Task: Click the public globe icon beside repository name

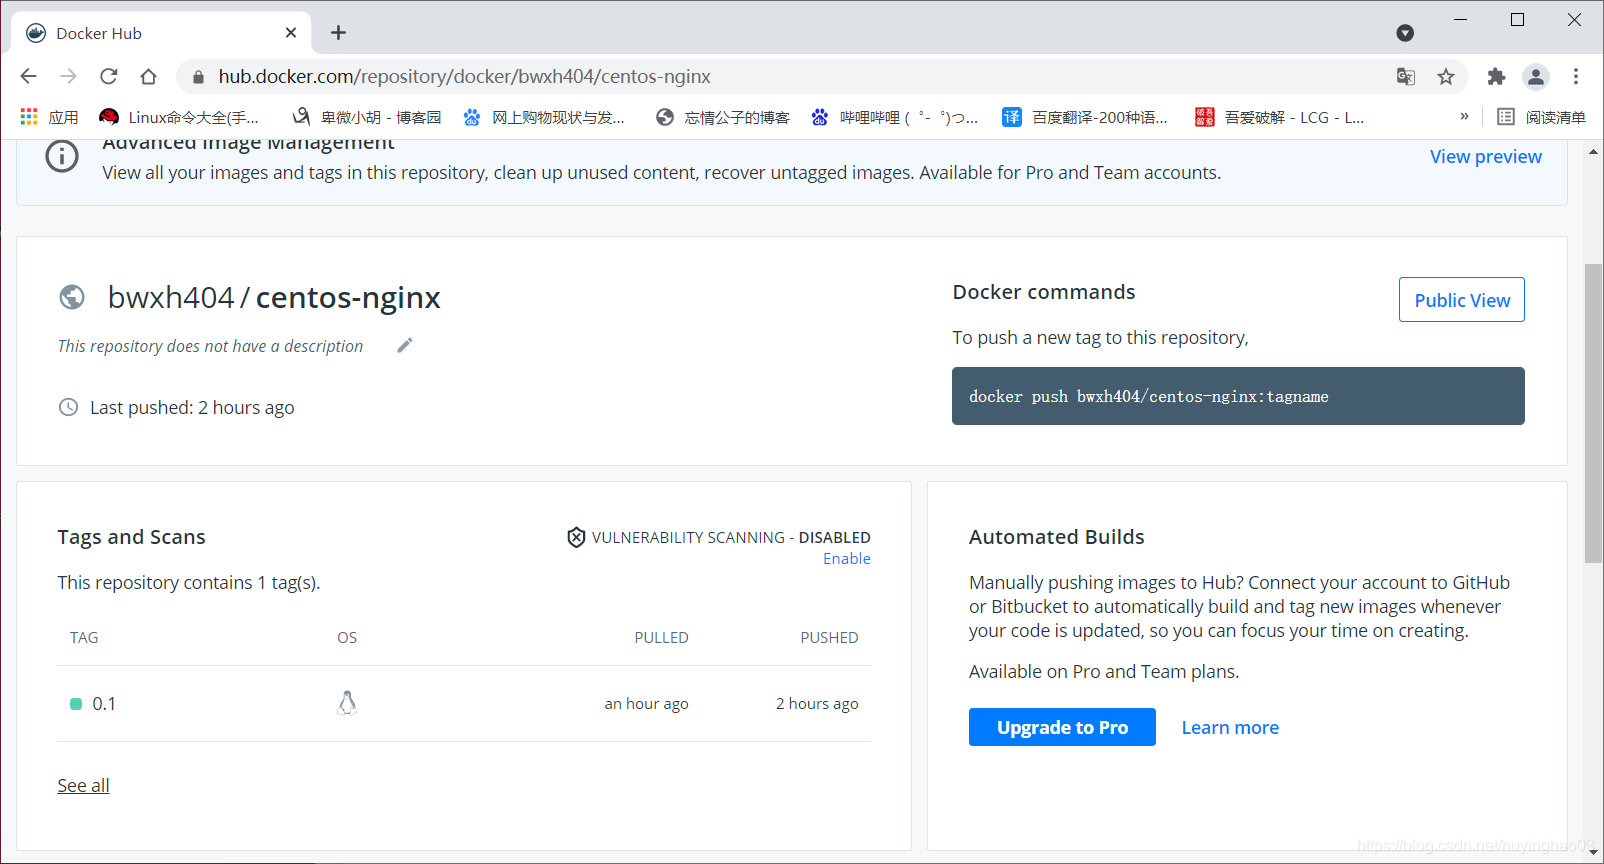Action: click(72, 297)
